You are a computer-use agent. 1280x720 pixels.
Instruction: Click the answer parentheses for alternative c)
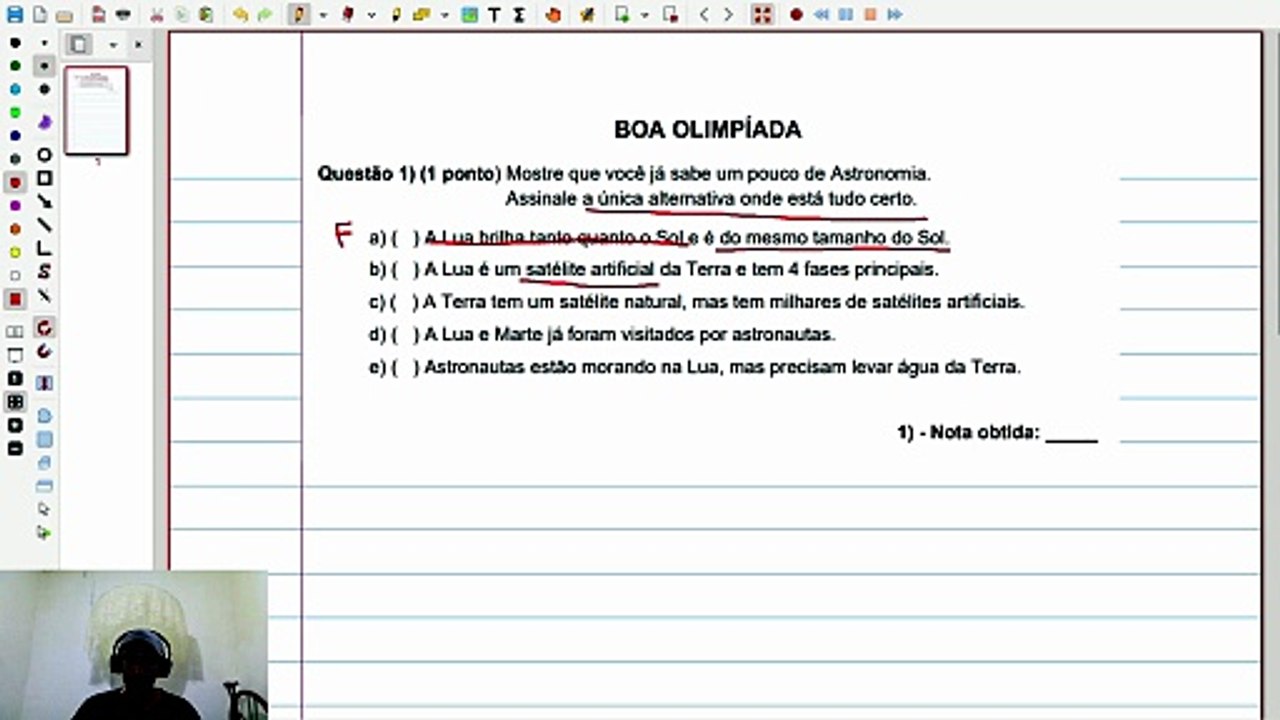405,302
